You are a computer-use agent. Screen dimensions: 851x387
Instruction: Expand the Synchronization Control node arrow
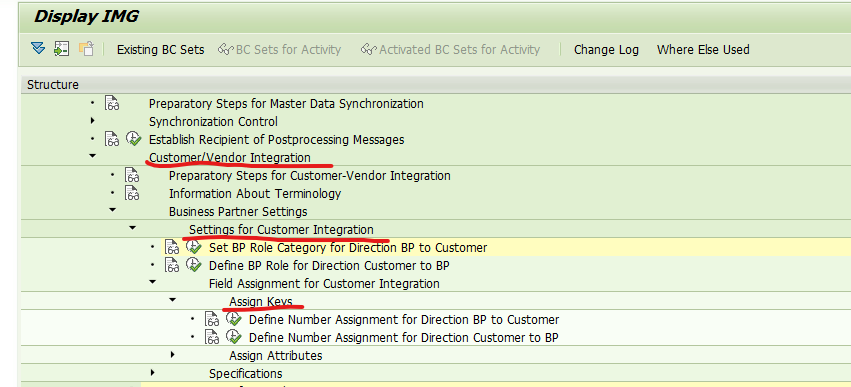coord(93,120)
